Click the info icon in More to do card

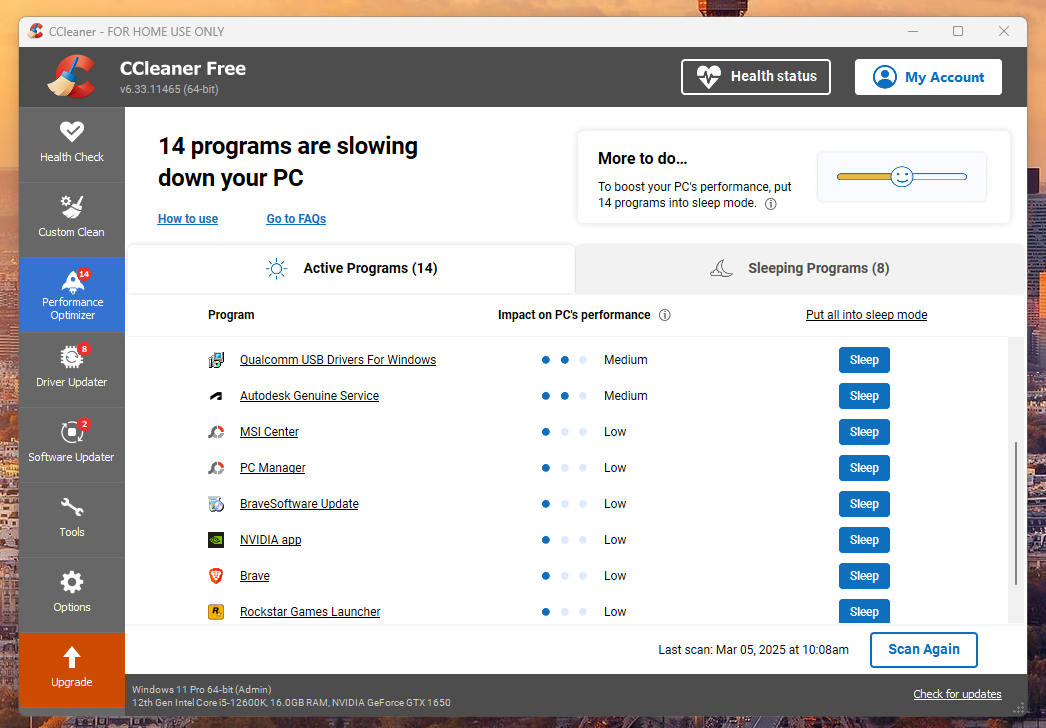[x=770, y=204]
